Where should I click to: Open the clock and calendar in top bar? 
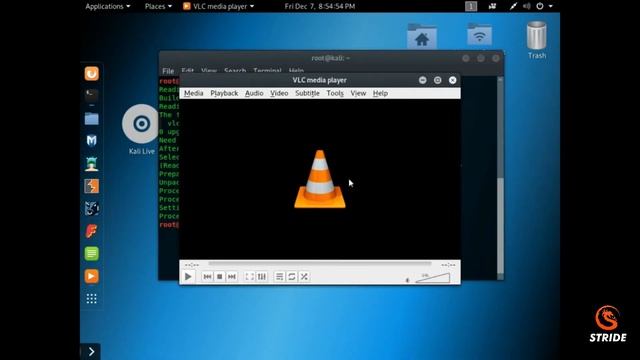pyautogui.click(x=320, y=6)
